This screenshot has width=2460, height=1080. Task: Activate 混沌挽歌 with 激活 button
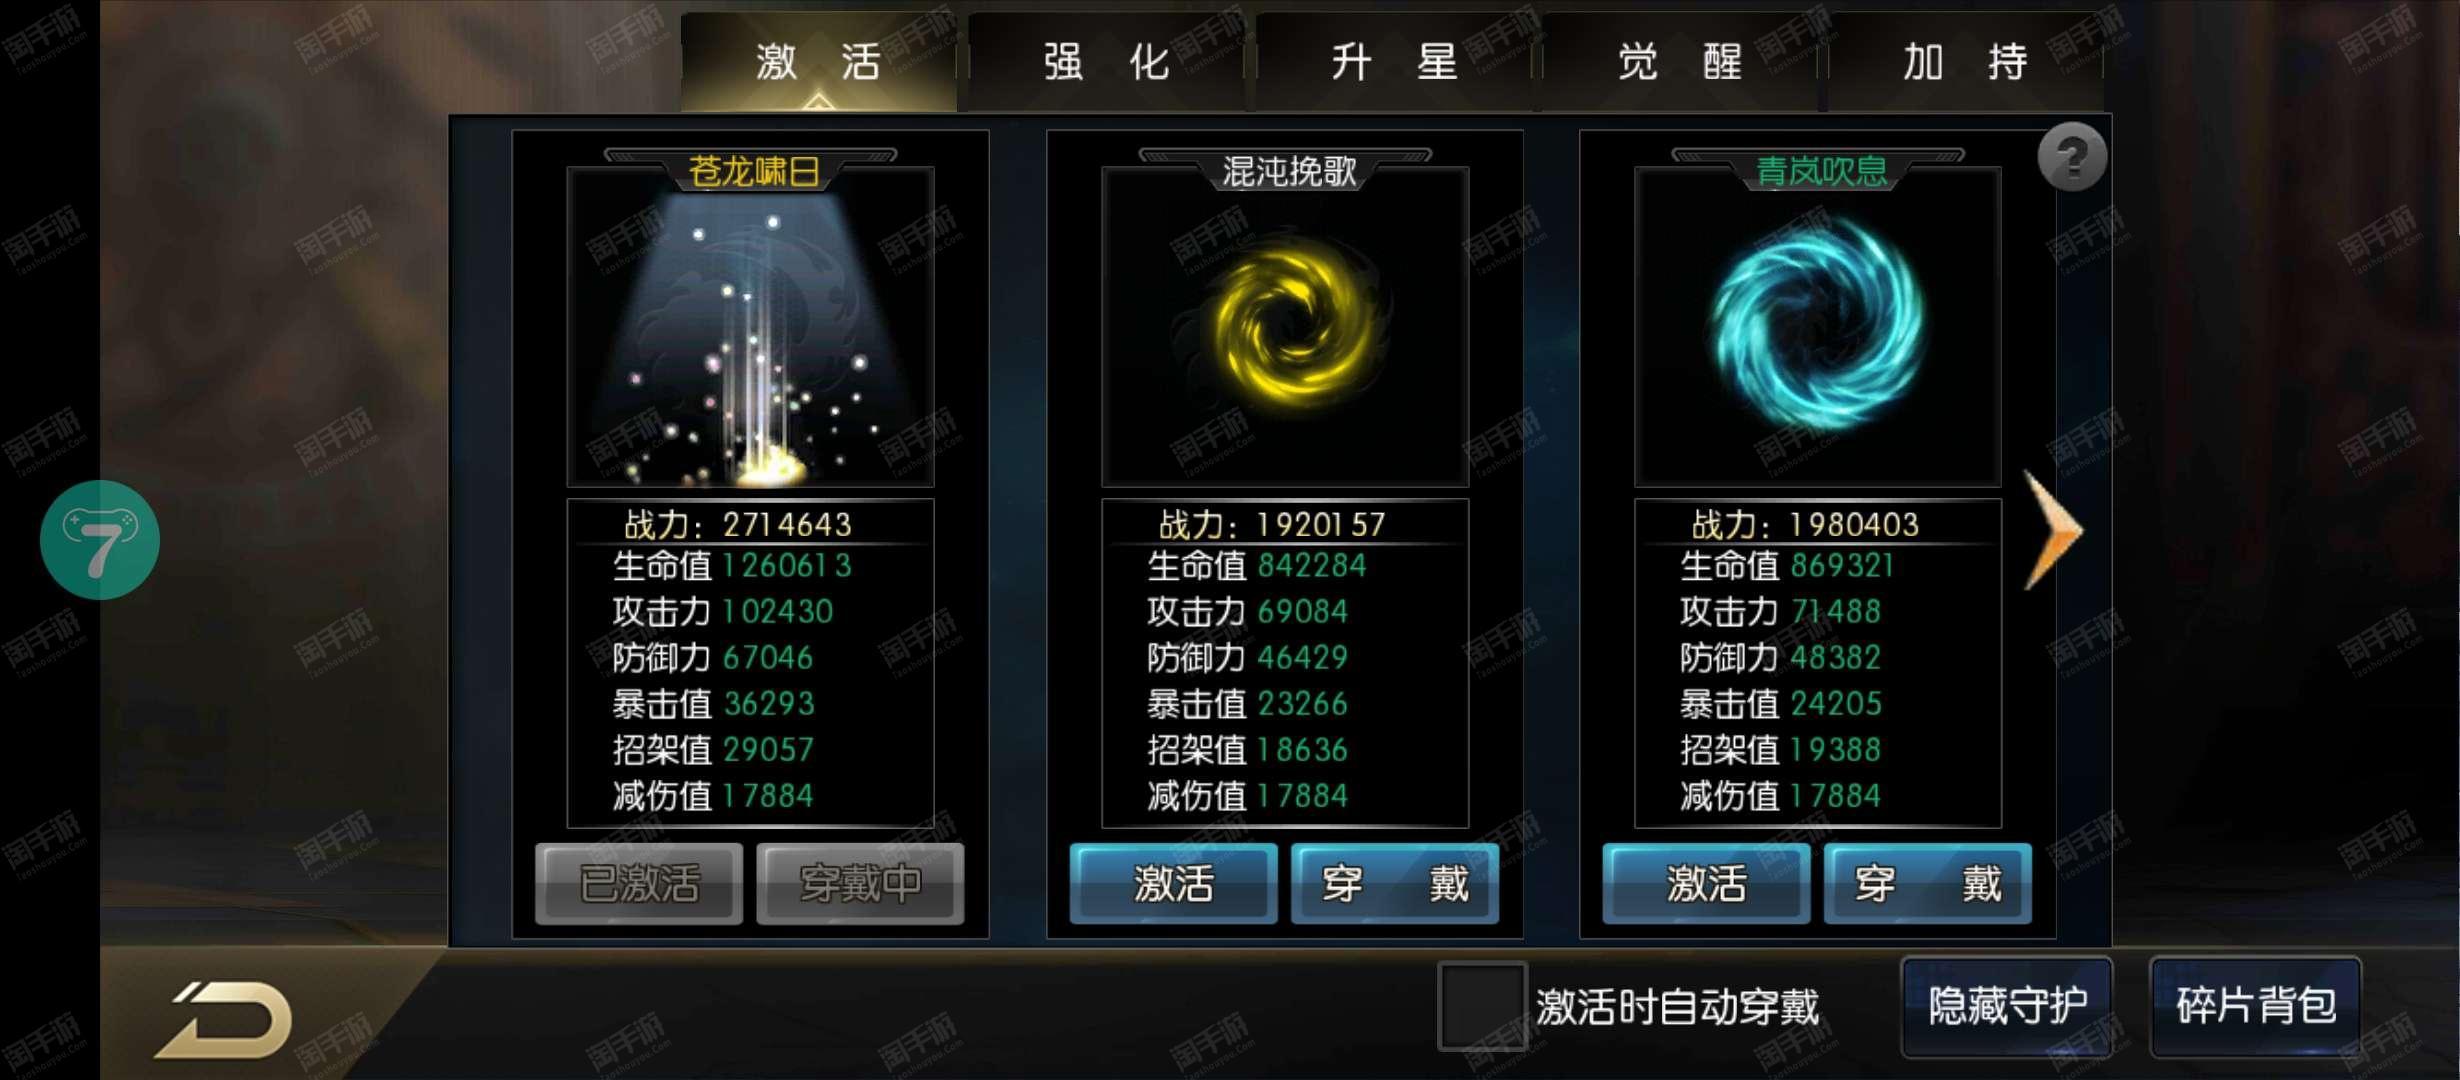pyautogui.click(x=1173, y=883)
